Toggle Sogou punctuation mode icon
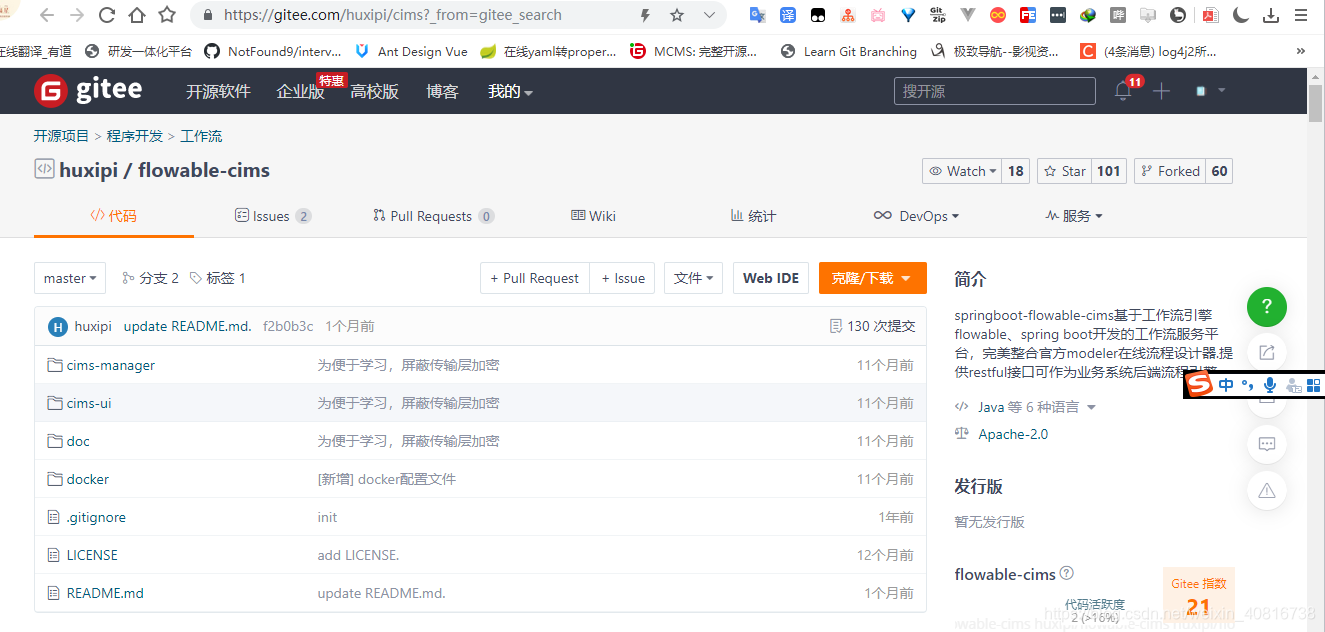 click(1247, 385)
